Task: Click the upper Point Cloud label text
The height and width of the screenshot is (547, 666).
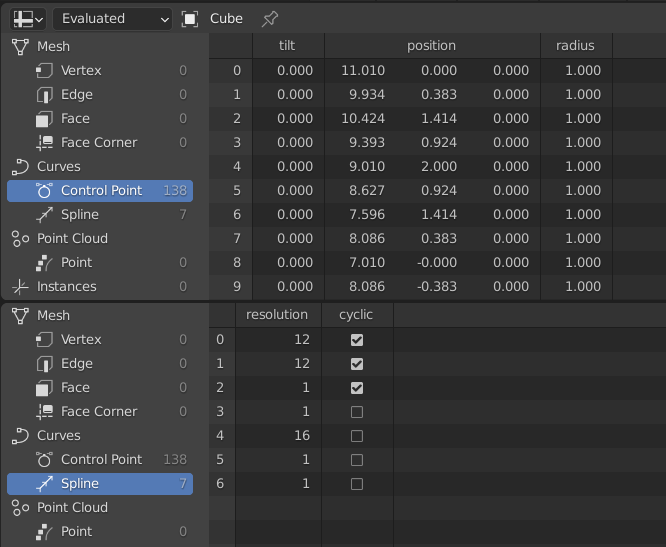Action: coord(72,239)
